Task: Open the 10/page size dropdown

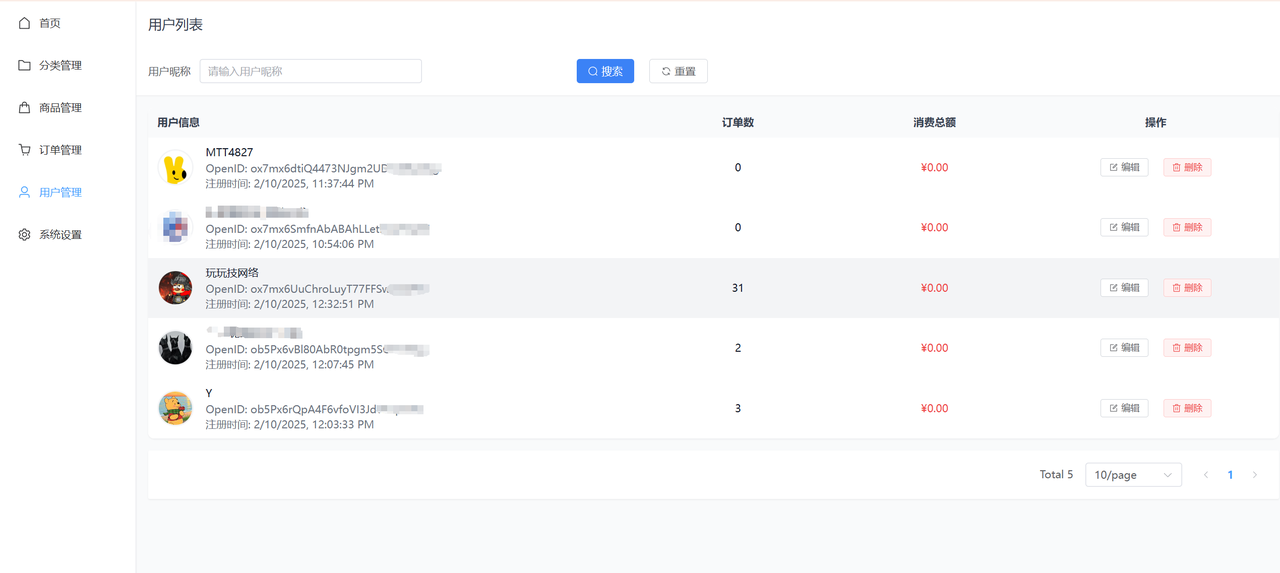Action: pyautogui.click(x=1133, y=475)
